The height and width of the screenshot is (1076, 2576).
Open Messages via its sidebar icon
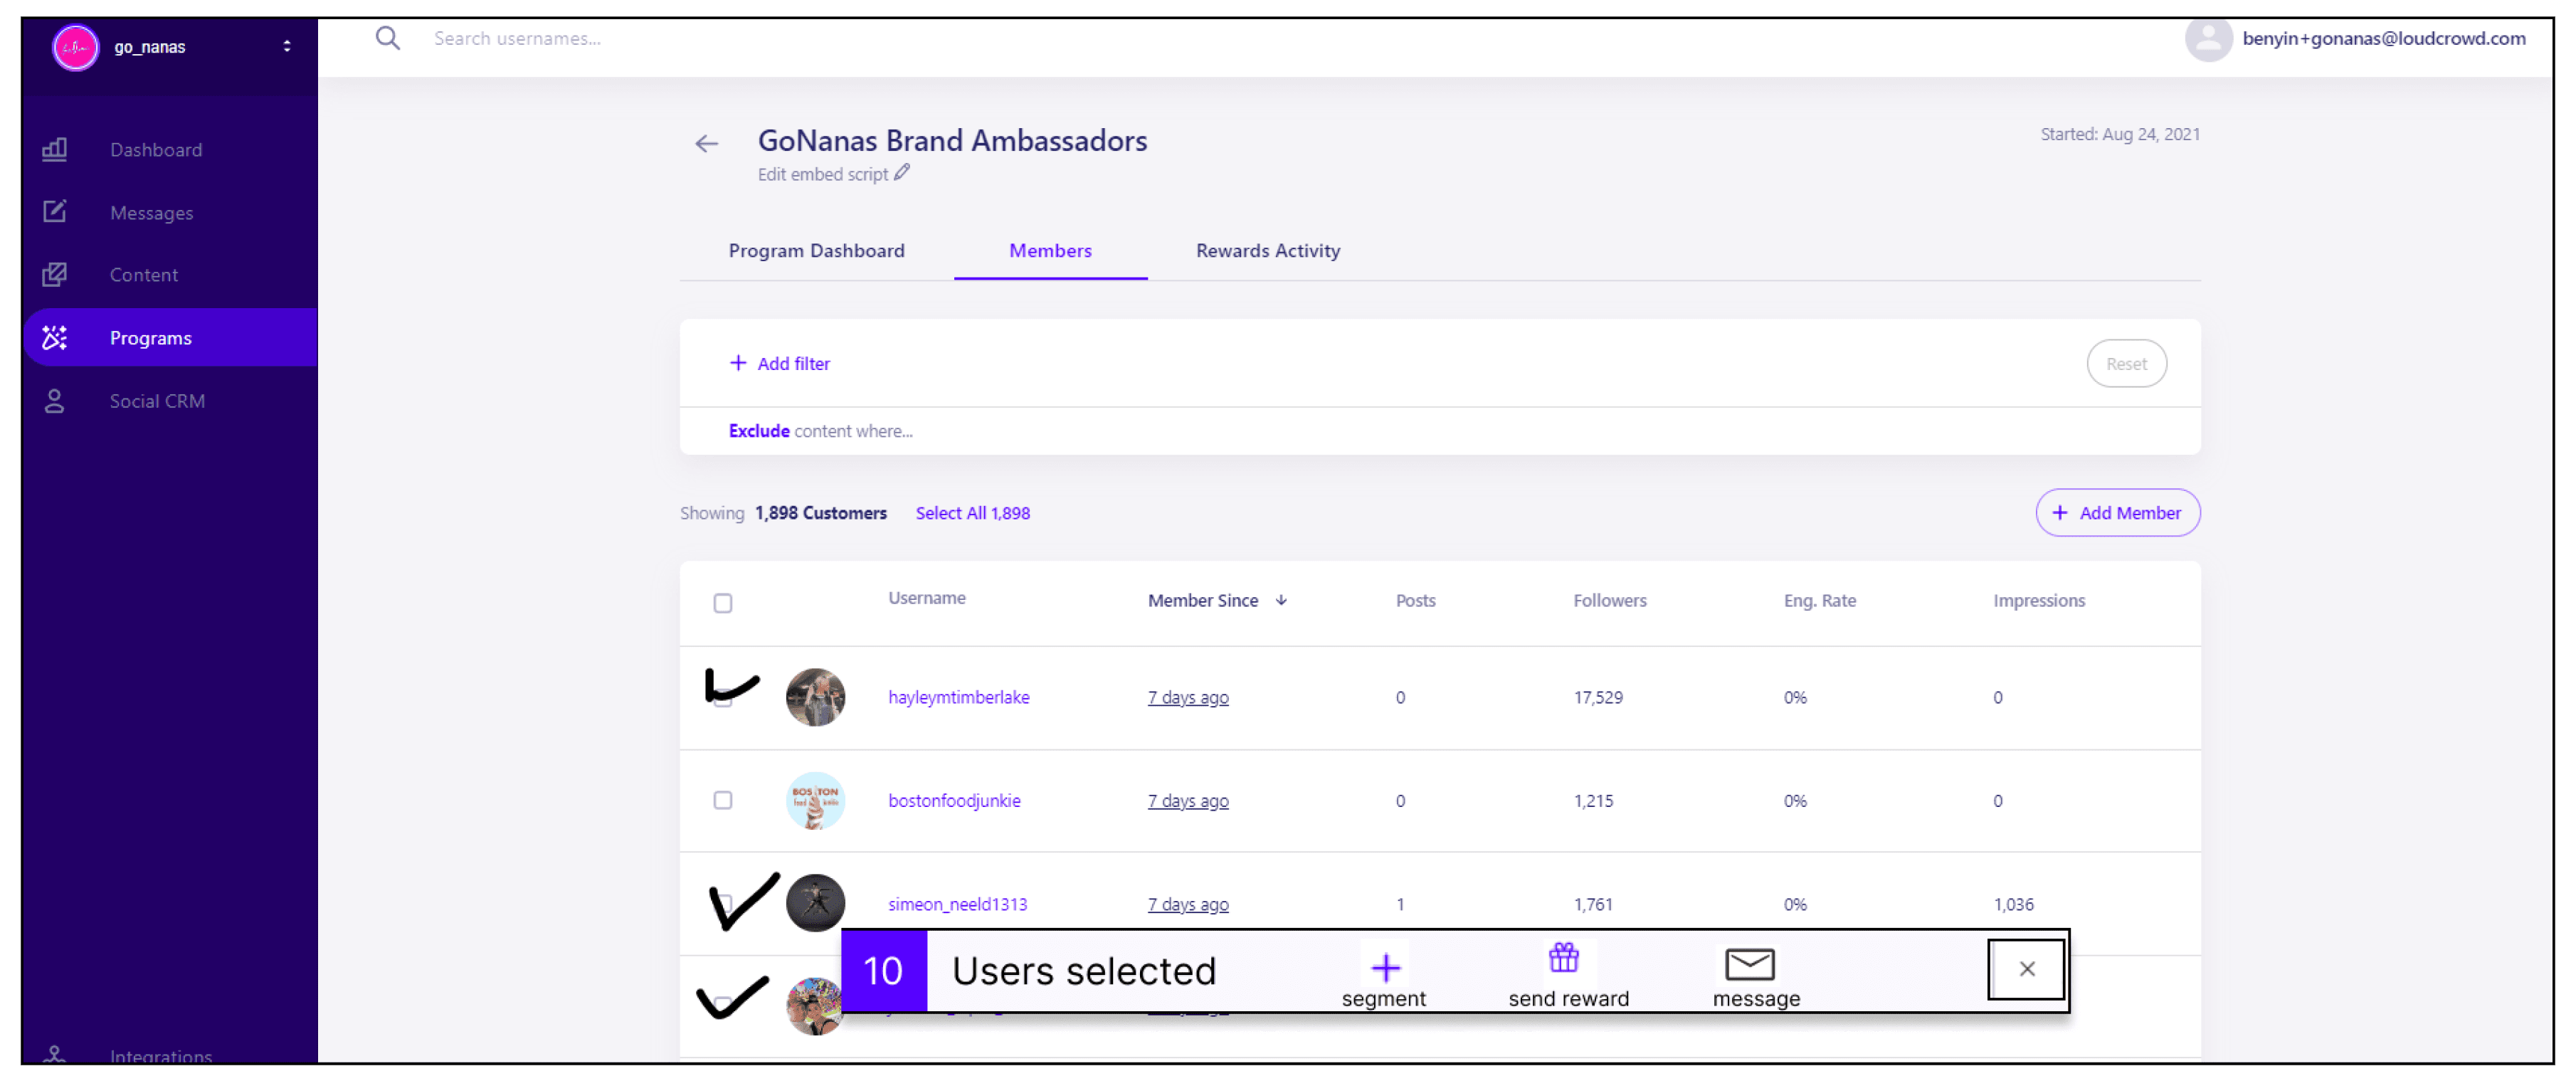tap(54, 212)
